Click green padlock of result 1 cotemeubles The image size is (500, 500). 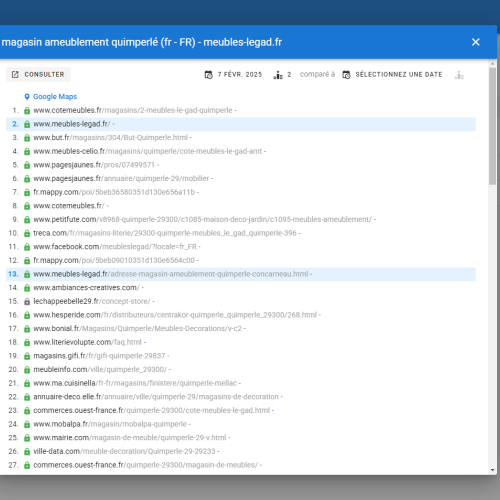tap(27, 110)
